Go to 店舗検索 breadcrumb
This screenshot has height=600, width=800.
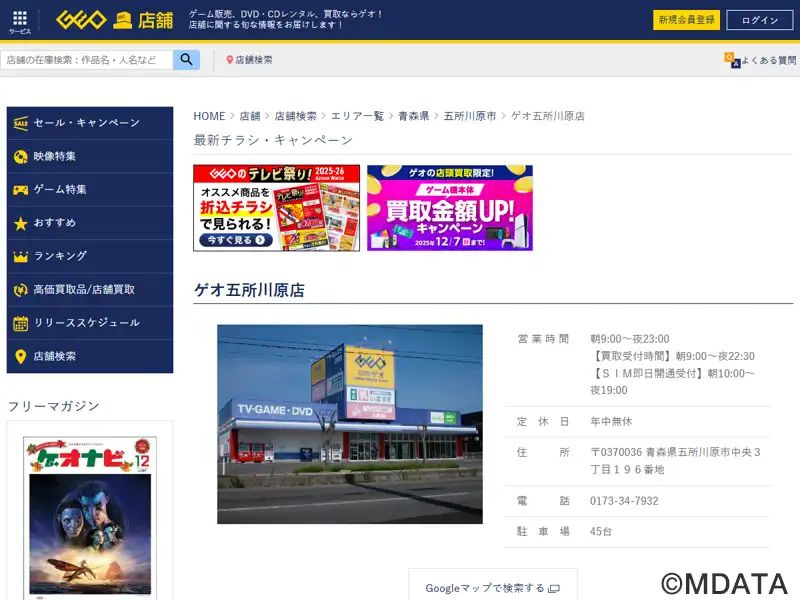295,116
